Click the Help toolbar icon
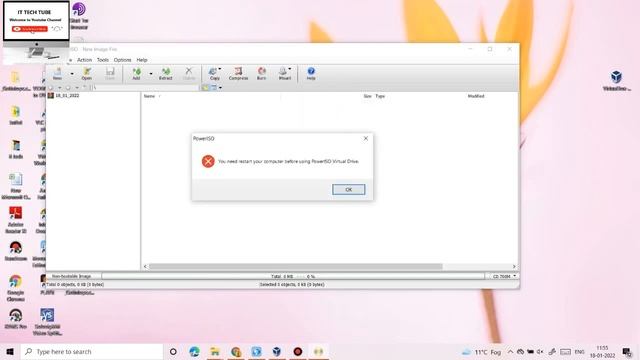This screenshot has width=640, height=360. 311,74
